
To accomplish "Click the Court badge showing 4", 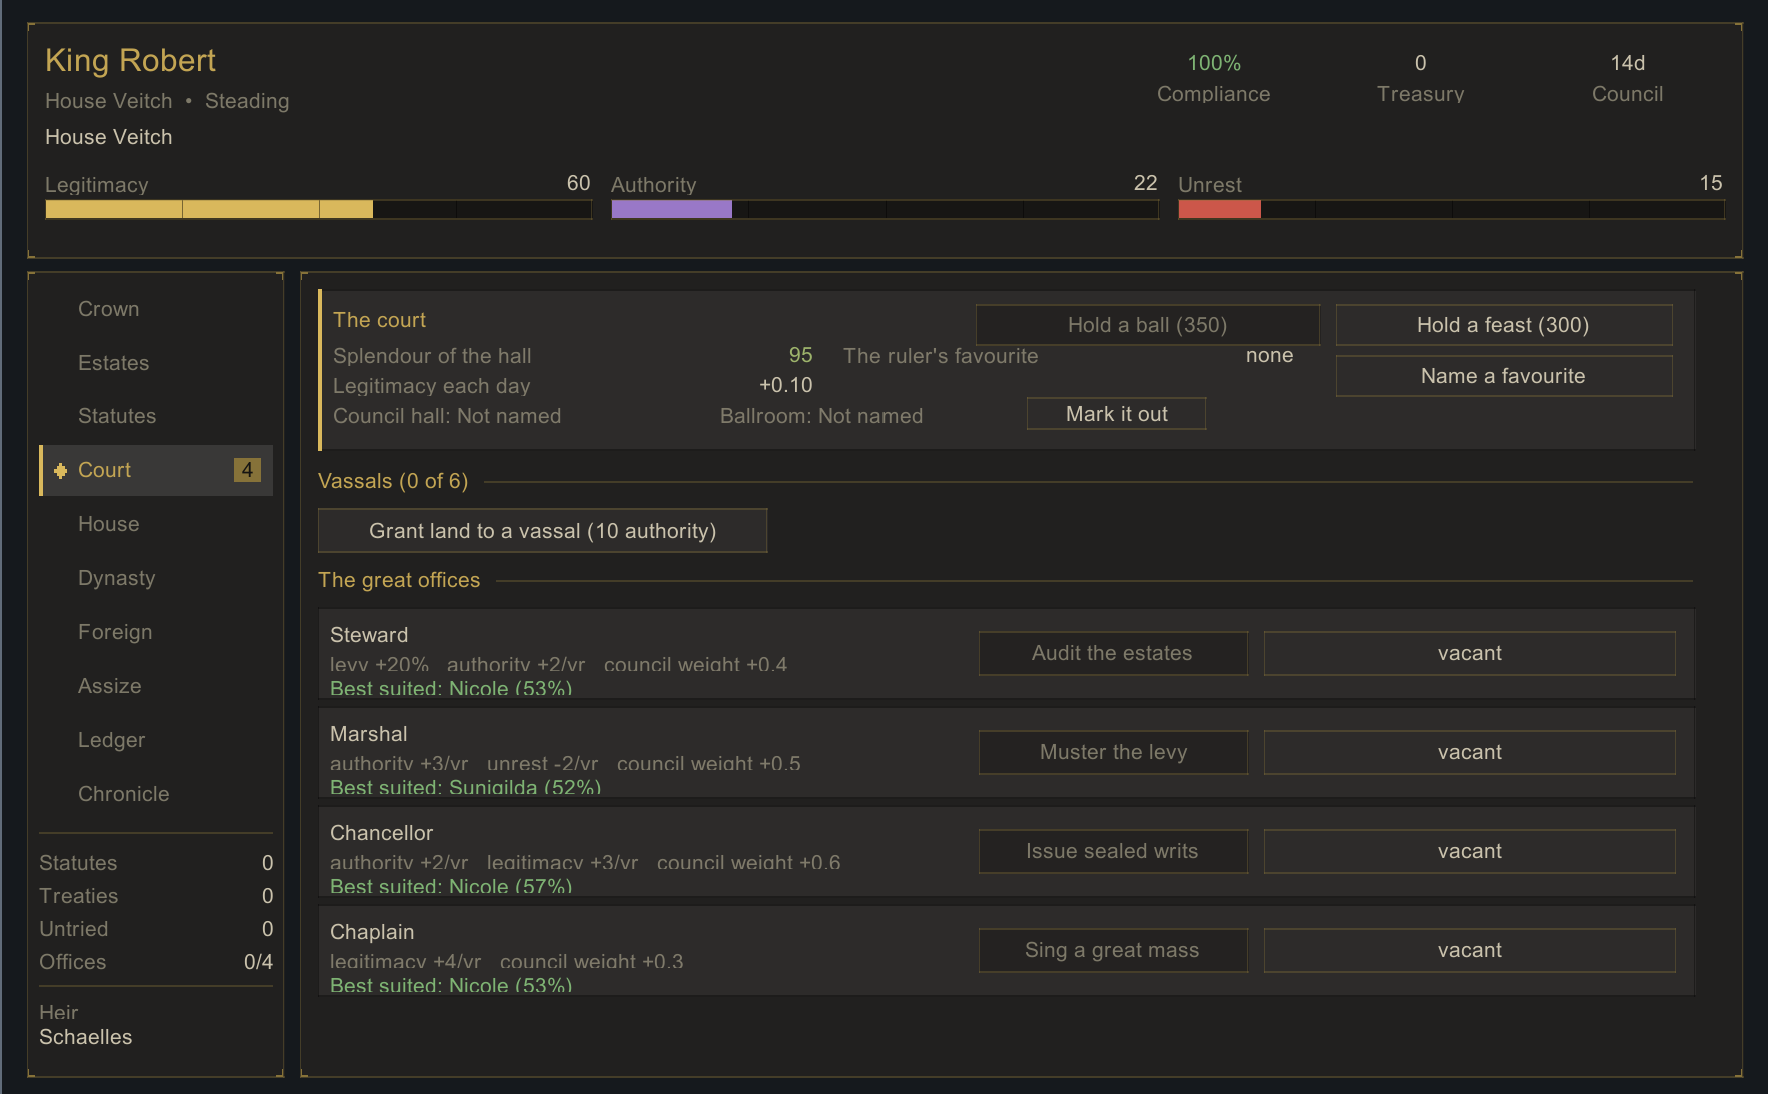I will tap(247, 470).
